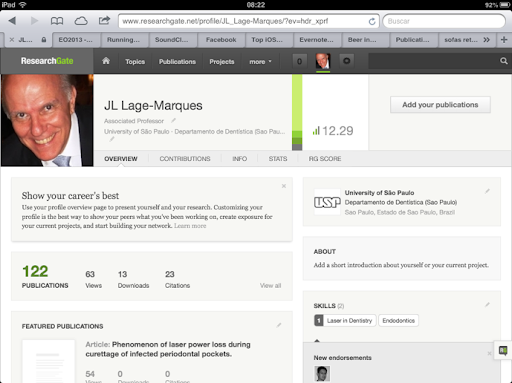This screenshot has height=383, width=512.
Task: Tap the share icon in browser toolbar
Action: [104, 21]
